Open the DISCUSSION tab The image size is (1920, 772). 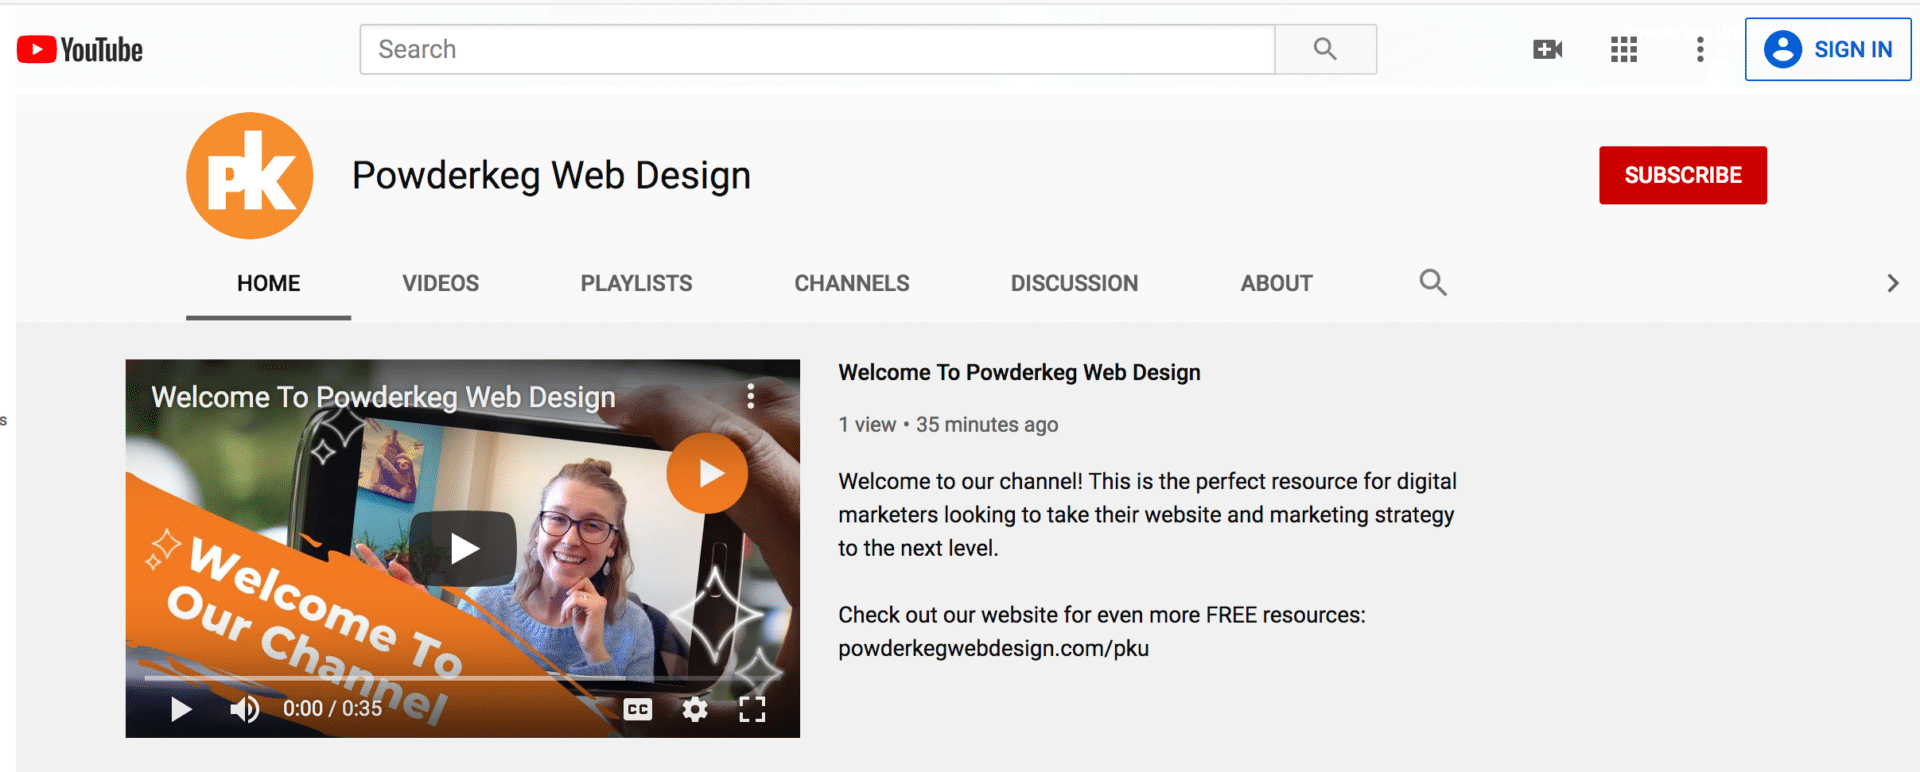(1074, 283)
